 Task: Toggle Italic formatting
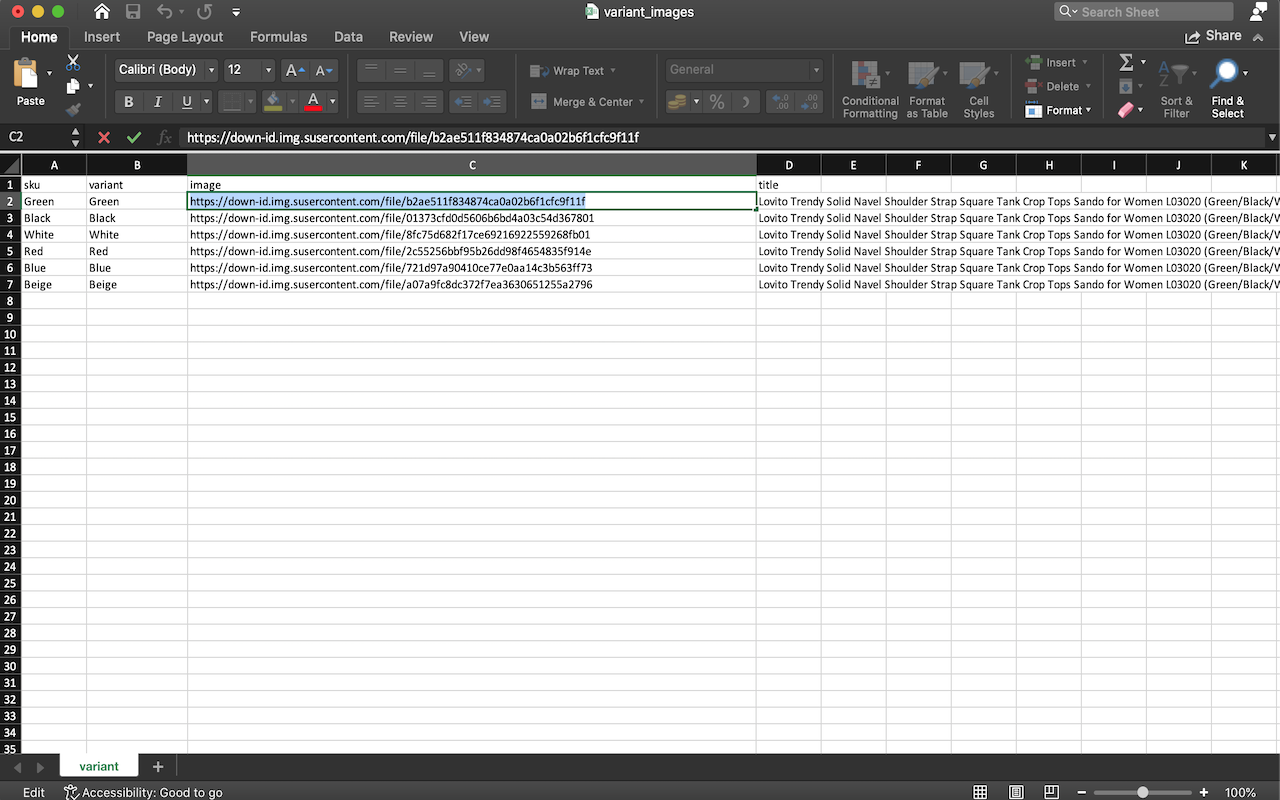click(157, 102)
